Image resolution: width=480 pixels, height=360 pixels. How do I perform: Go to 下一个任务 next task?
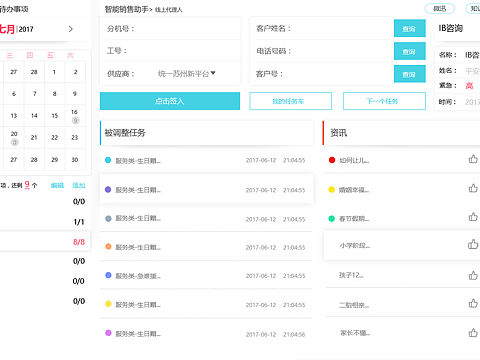point(384,101)
